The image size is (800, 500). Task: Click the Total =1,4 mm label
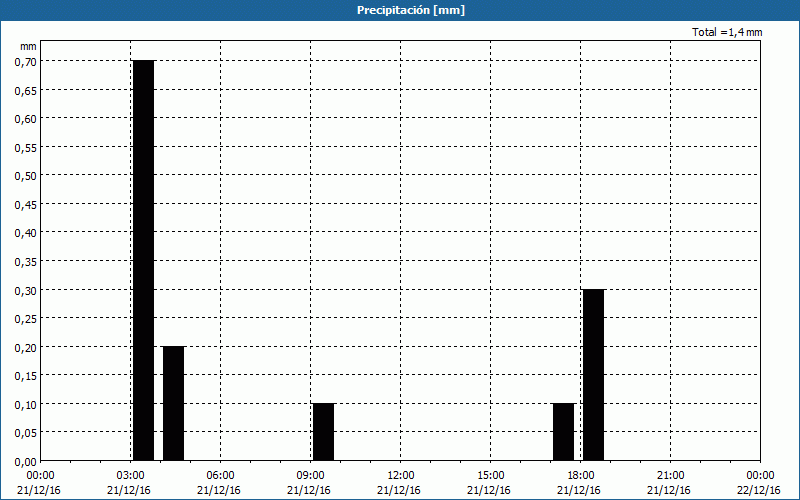[x=727, y=32]
